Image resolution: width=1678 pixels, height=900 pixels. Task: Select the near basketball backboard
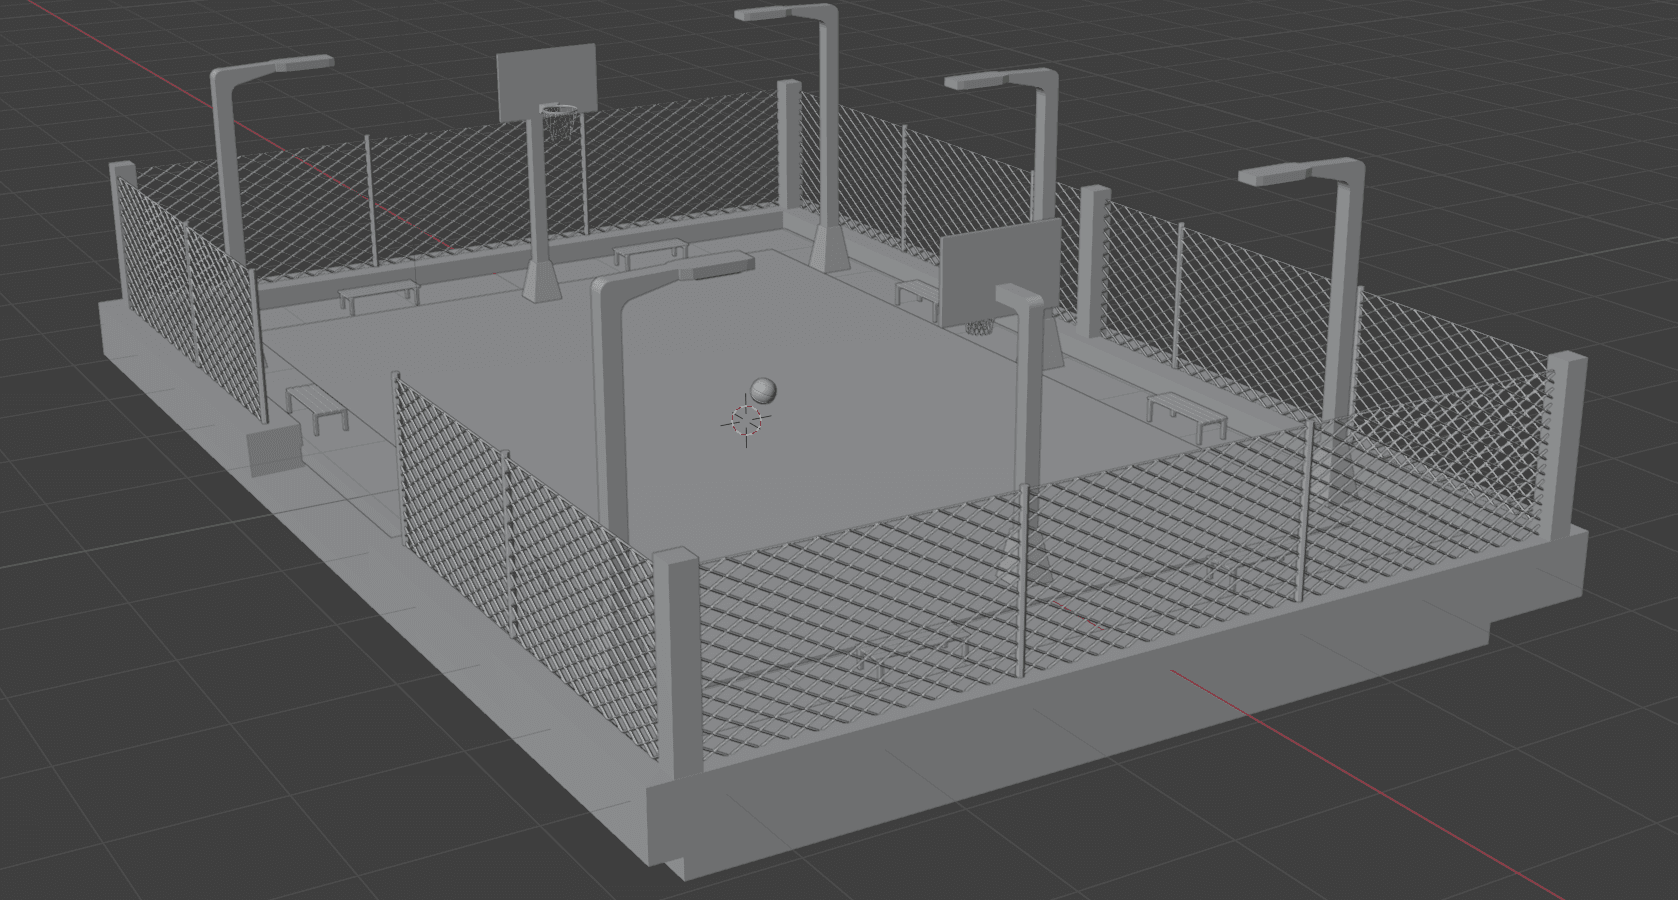(999, 271)
